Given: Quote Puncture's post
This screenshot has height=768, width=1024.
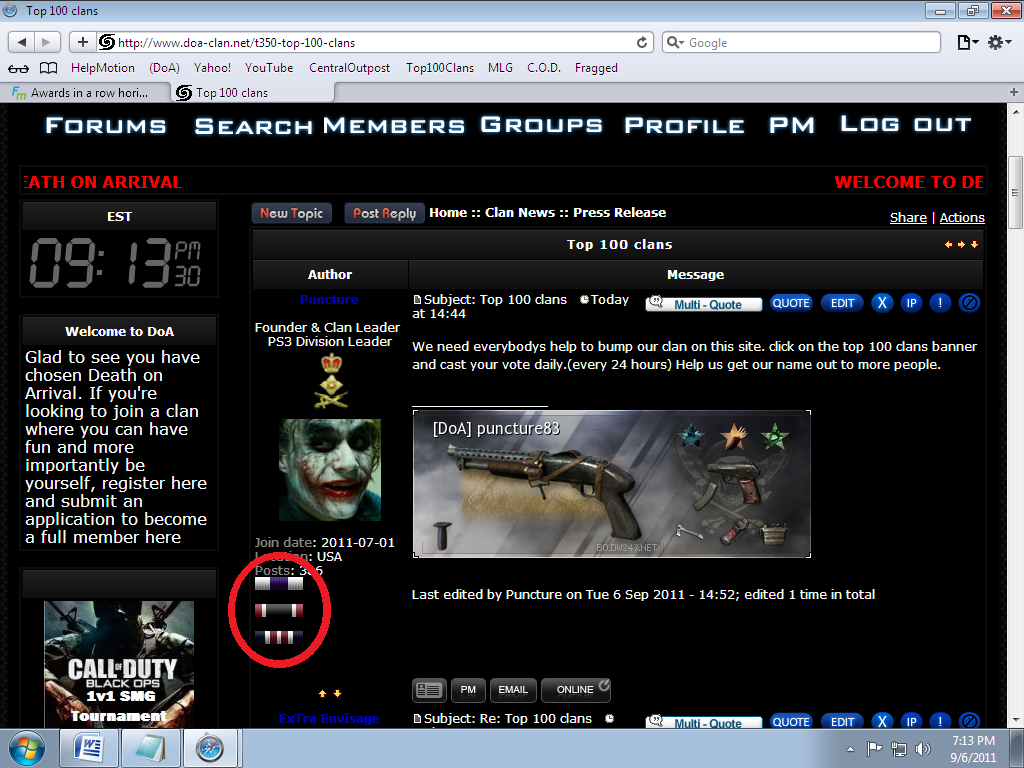Looking at the screenshot, I should (791, 303).
